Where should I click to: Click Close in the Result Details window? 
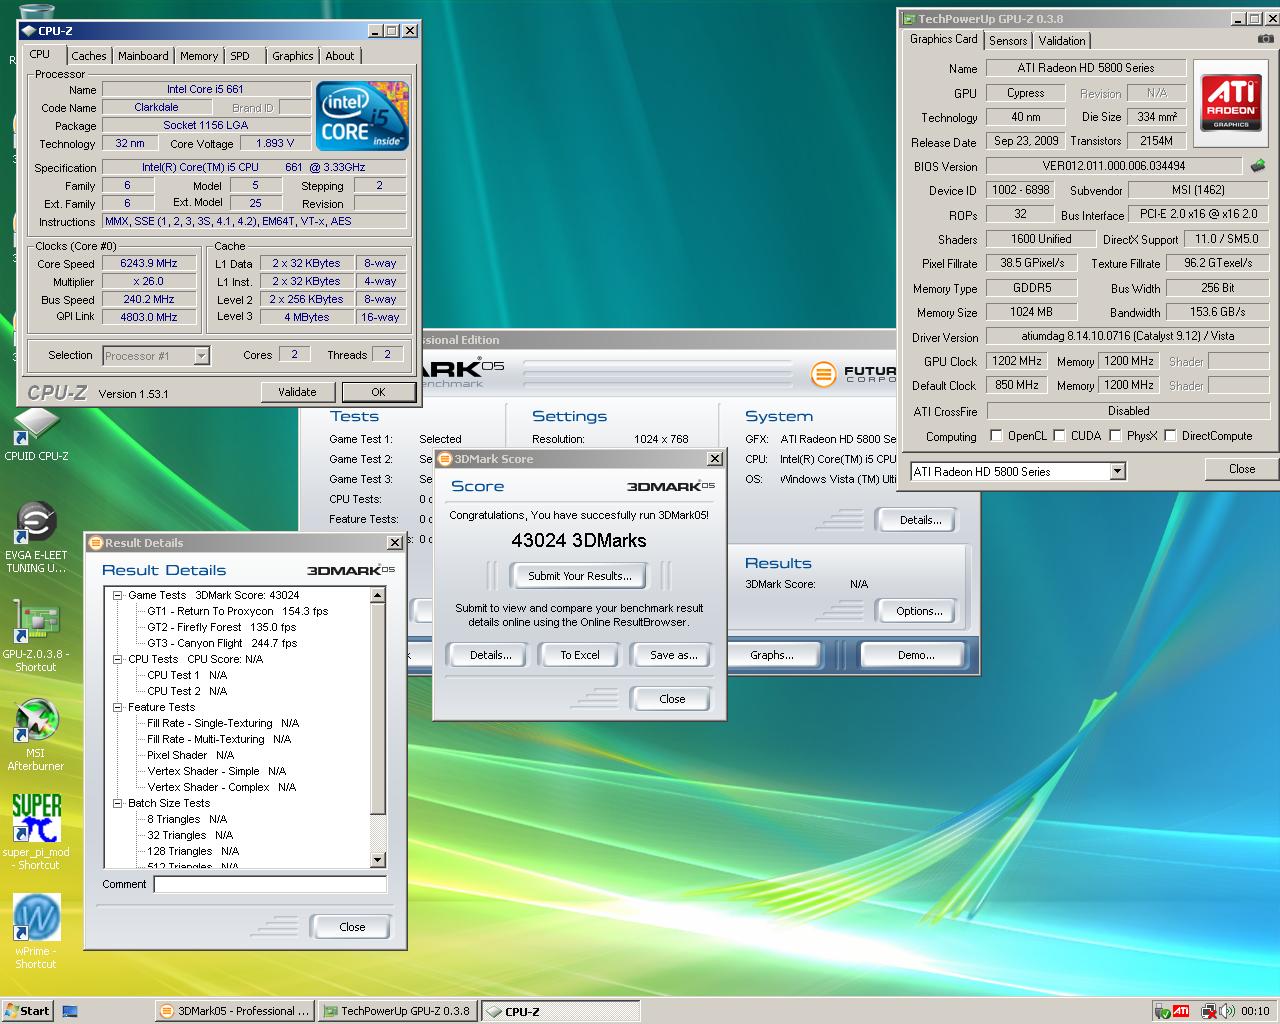tap(352, 927)
